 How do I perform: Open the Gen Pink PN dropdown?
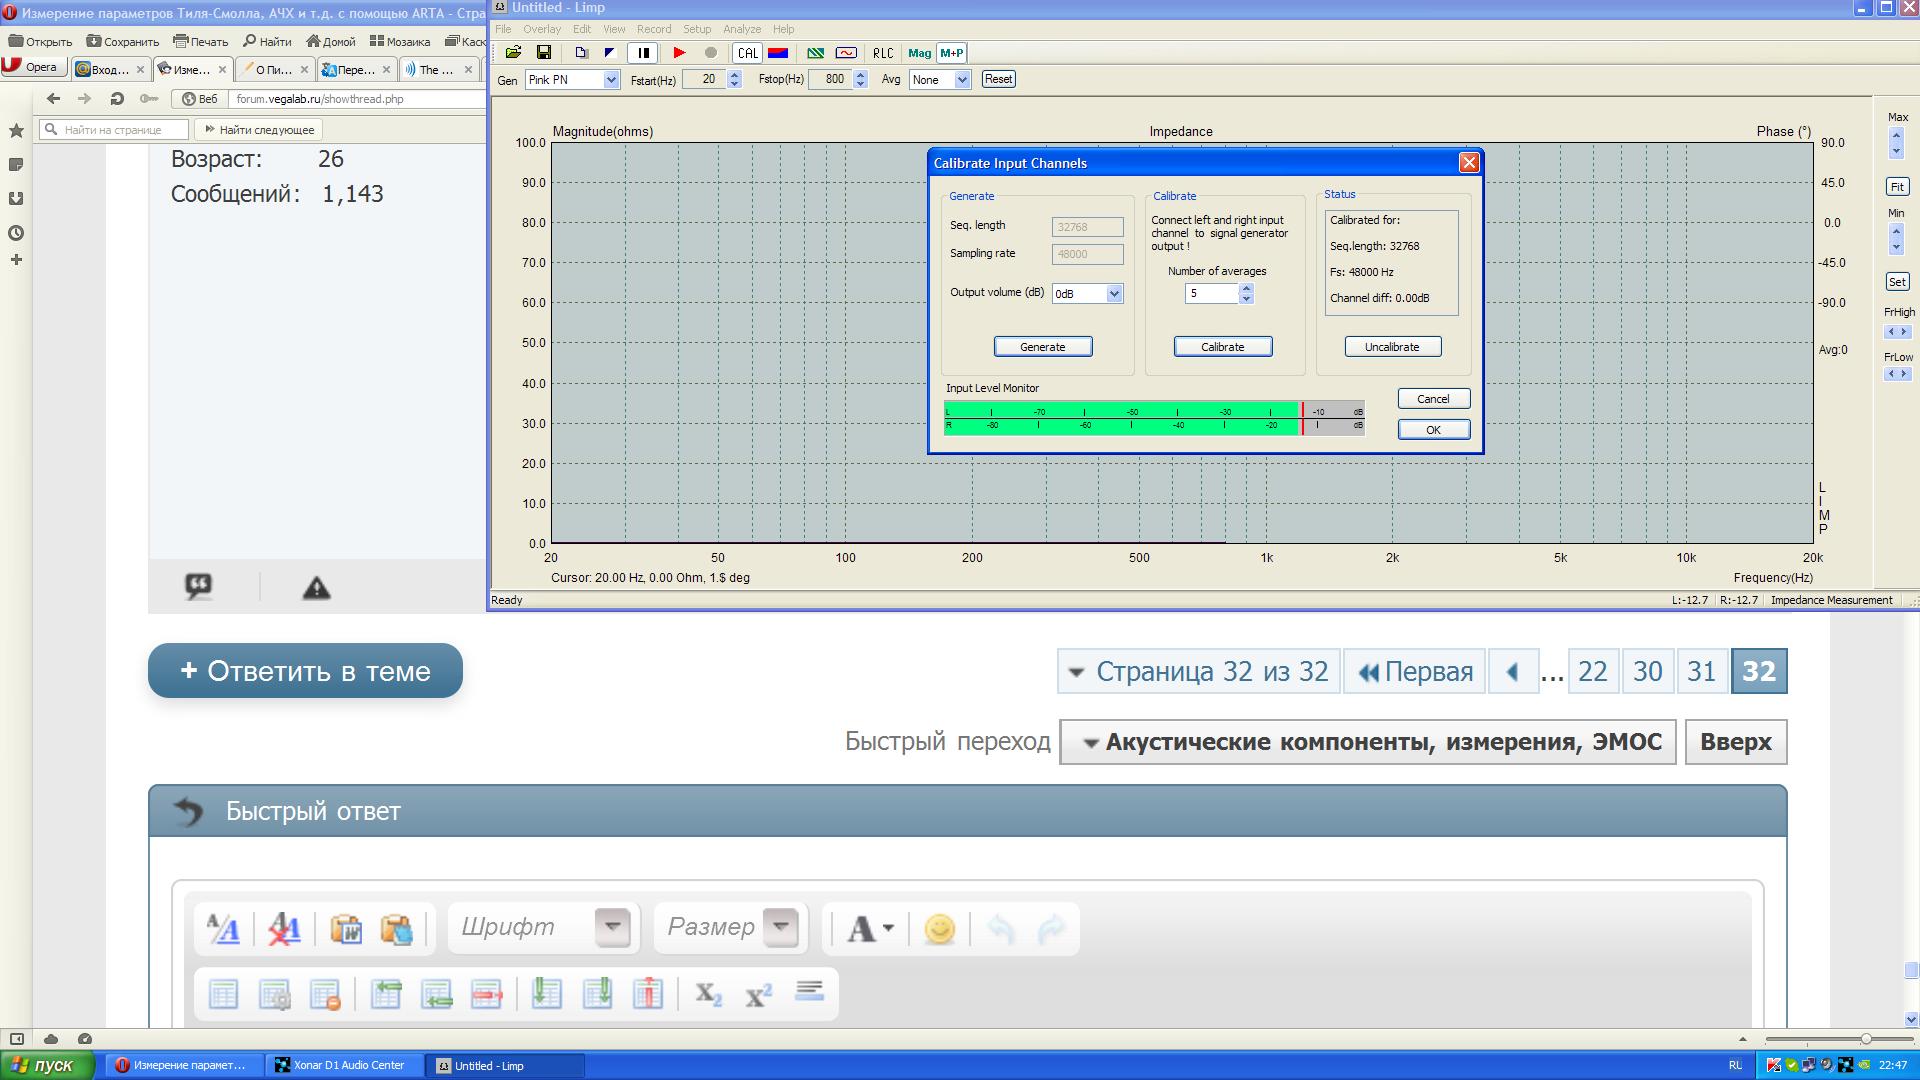[x=611, y=80]
